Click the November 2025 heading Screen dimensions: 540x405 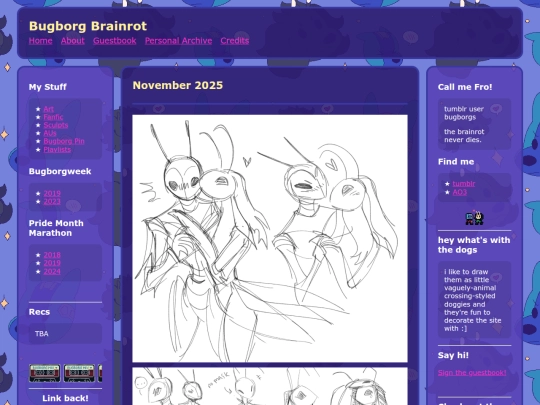click(x=178, y=85)
